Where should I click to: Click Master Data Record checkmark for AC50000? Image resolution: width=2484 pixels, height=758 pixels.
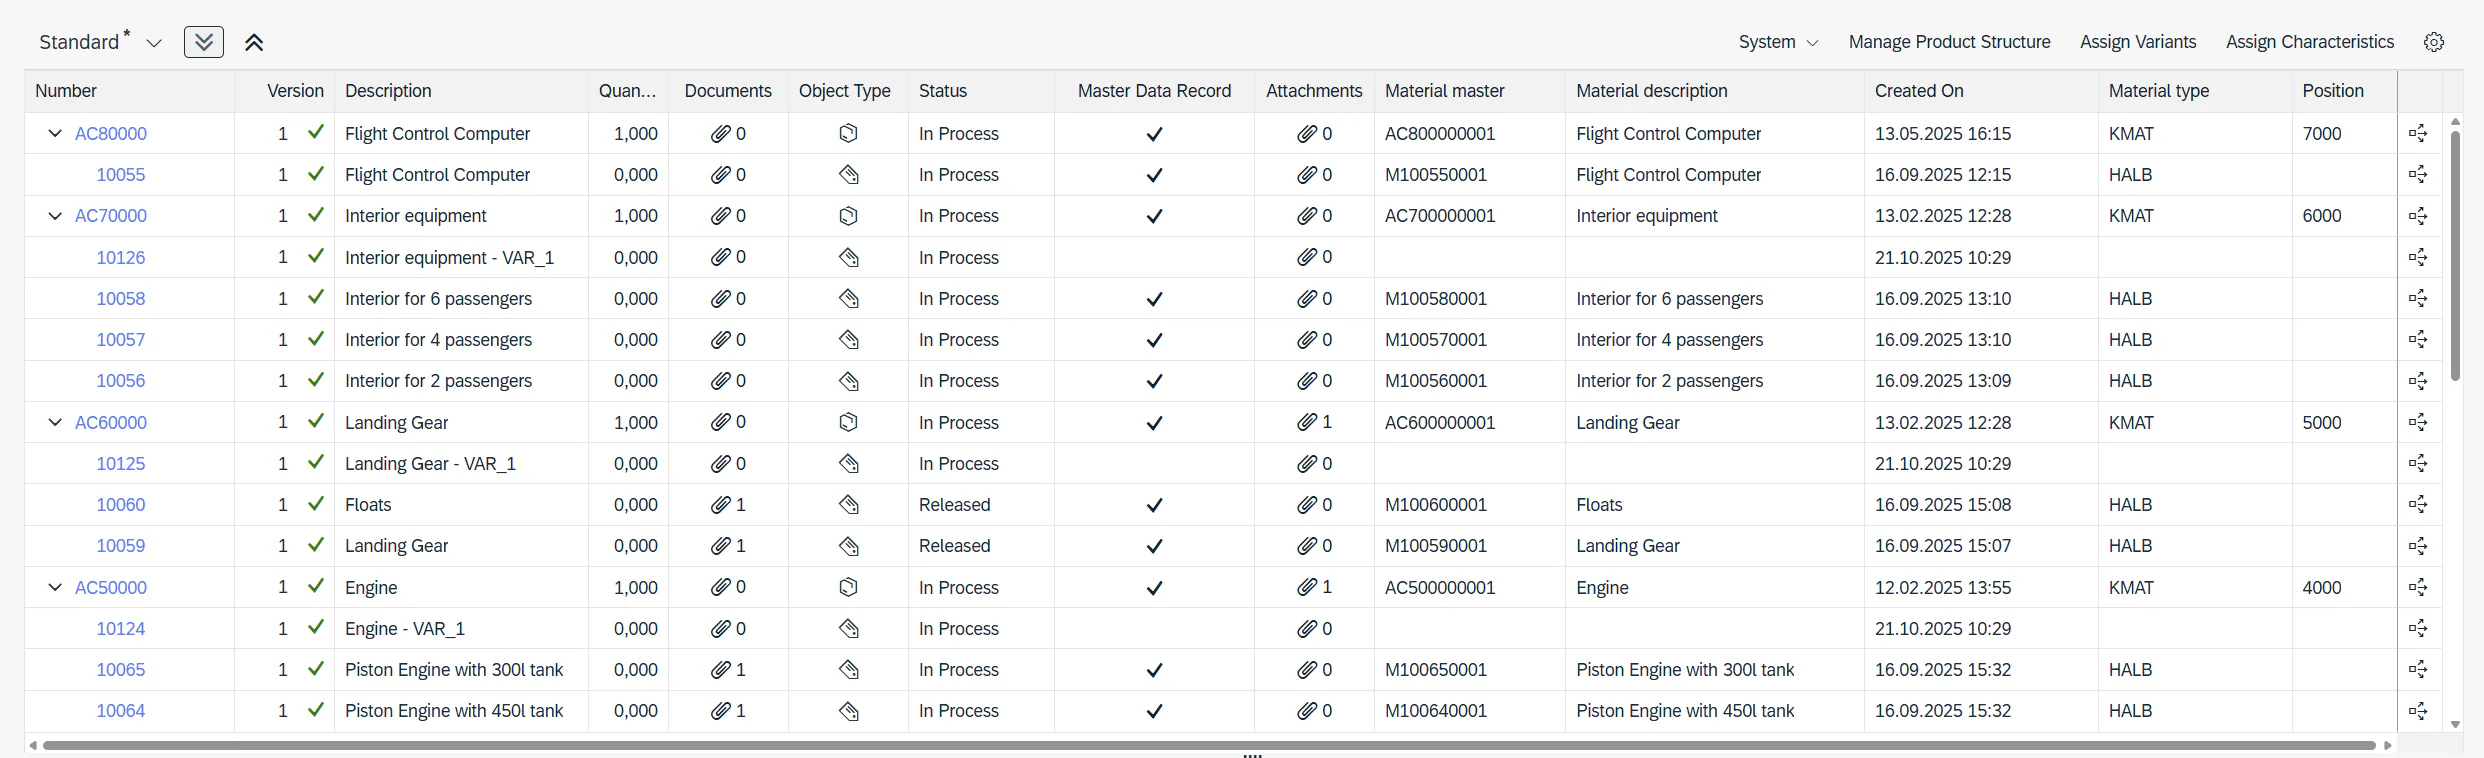1154,588
